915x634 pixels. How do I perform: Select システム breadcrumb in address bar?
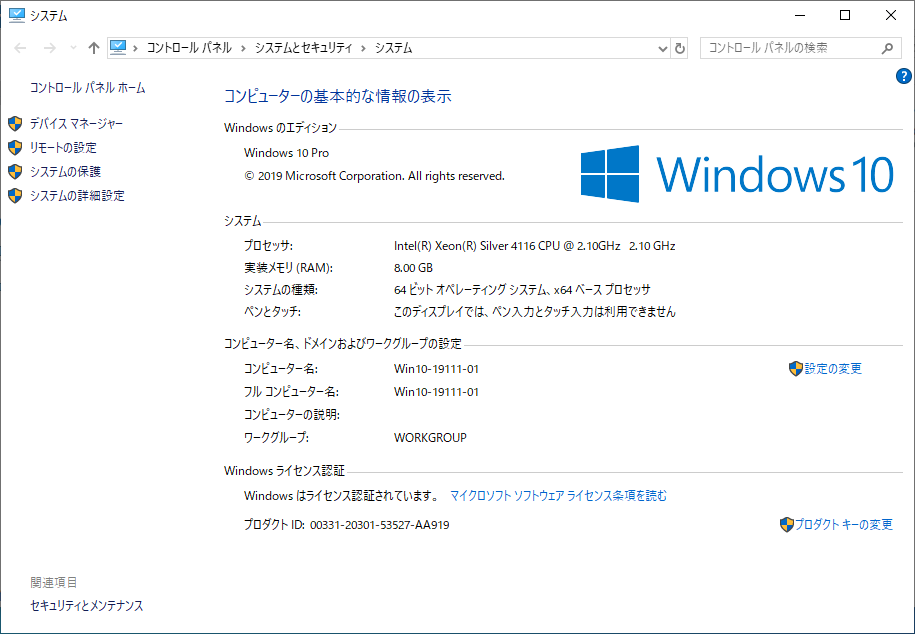(x=393, y=48)
